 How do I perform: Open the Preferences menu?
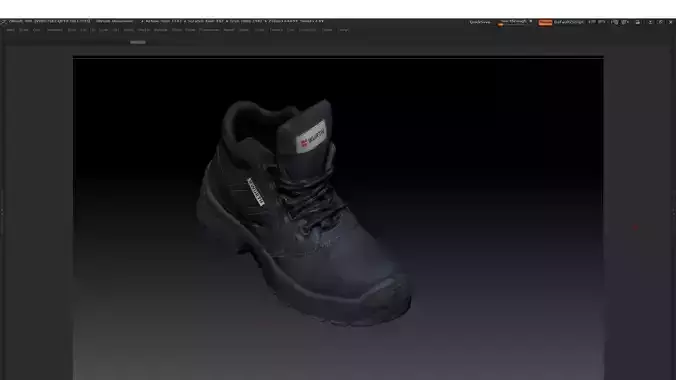tap(209, 30)
